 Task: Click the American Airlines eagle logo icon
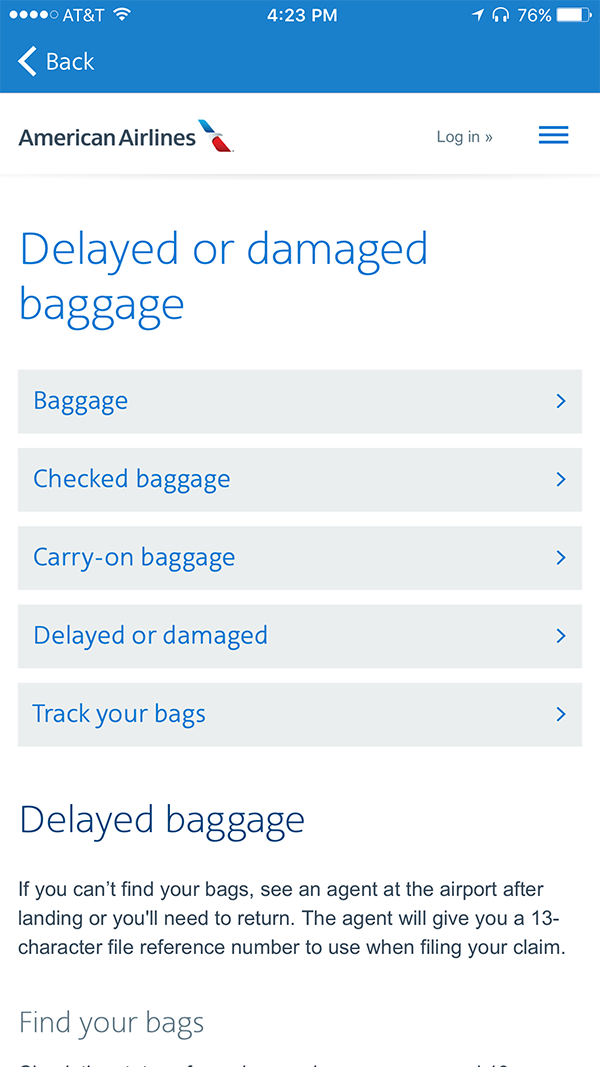216,136
